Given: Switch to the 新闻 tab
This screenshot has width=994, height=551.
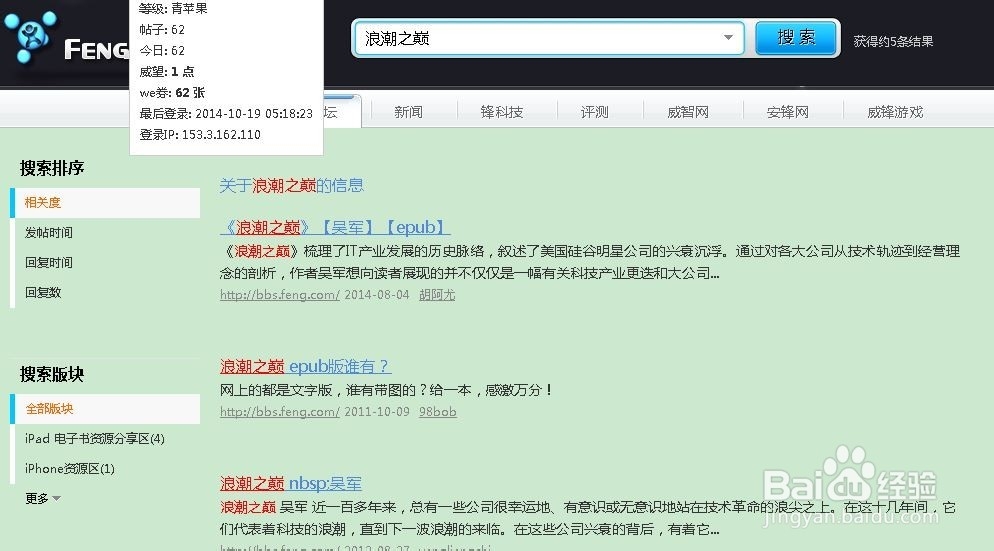Looking at the screenshot, I should coord(408,112).
